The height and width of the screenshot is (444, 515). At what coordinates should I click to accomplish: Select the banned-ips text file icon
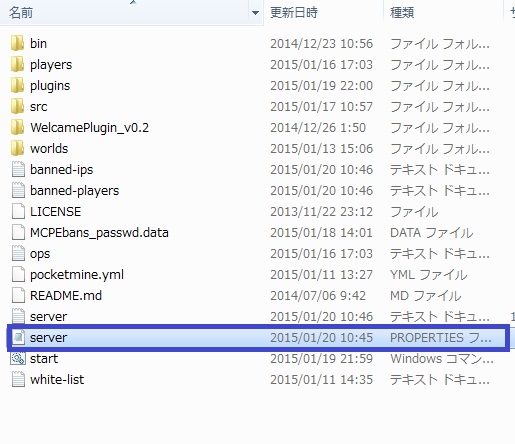(18, 169)
